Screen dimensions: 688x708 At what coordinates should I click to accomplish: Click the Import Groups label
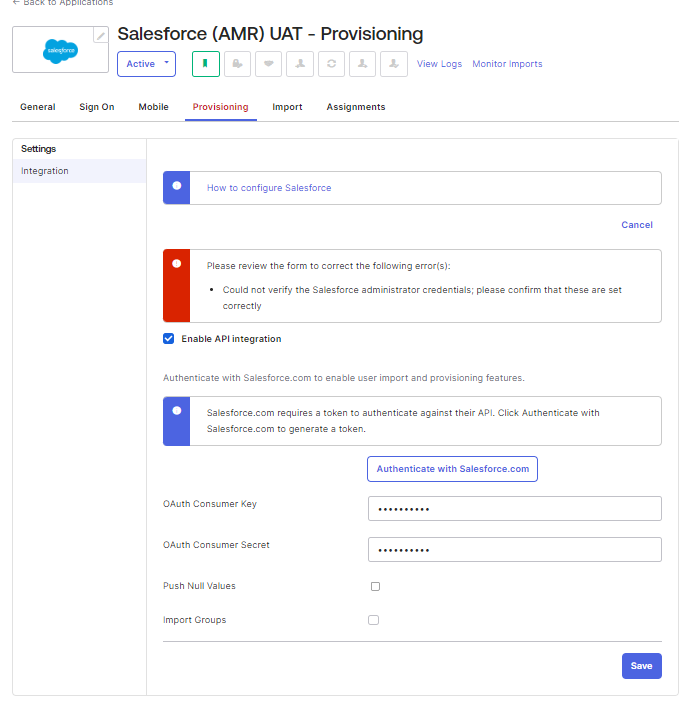click(x=195, y=620)
